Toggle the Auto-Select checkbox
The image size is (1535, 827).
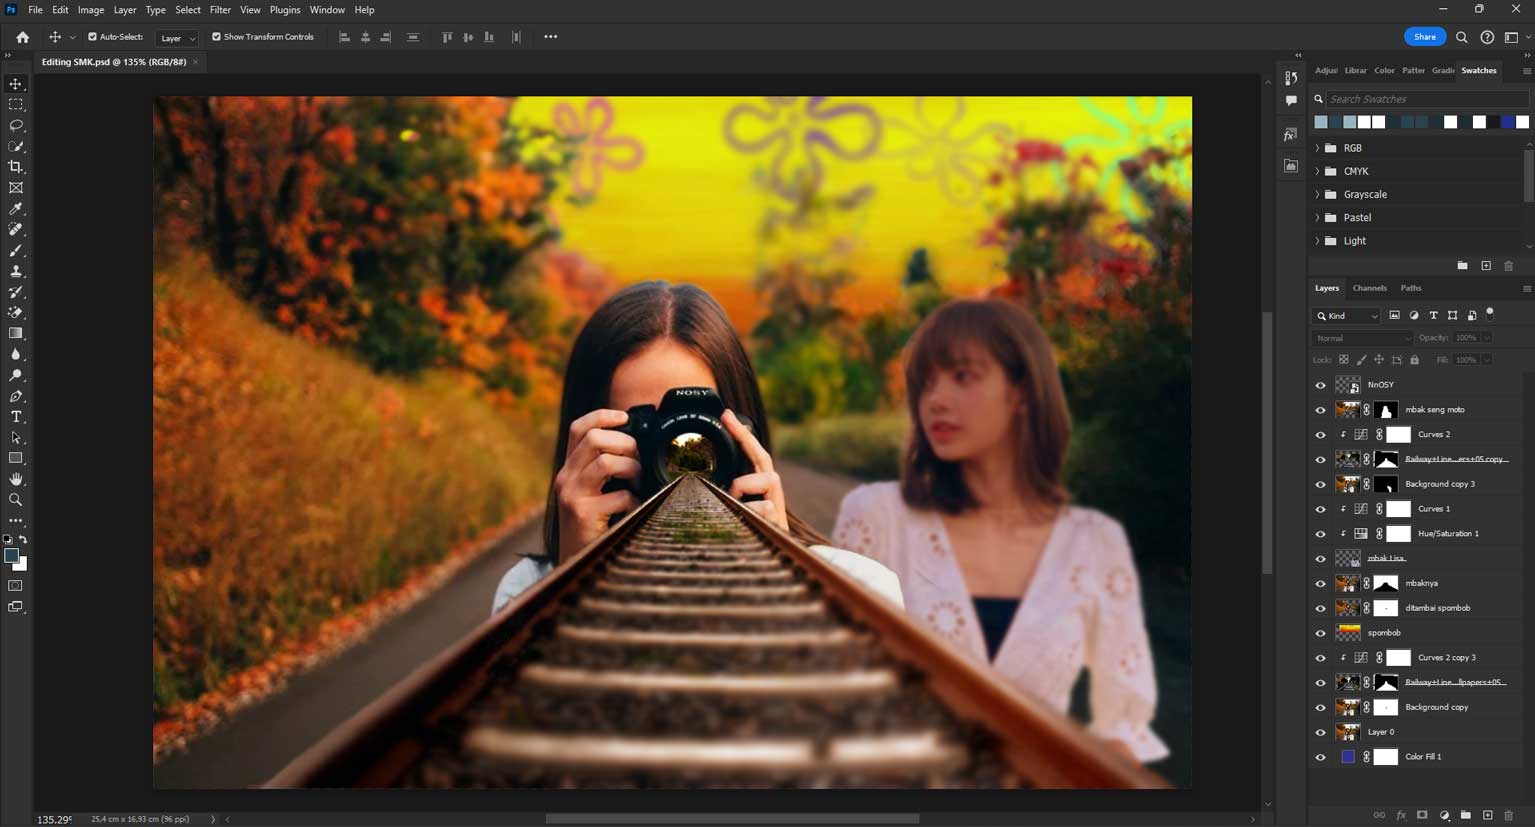tap(93, 37)
